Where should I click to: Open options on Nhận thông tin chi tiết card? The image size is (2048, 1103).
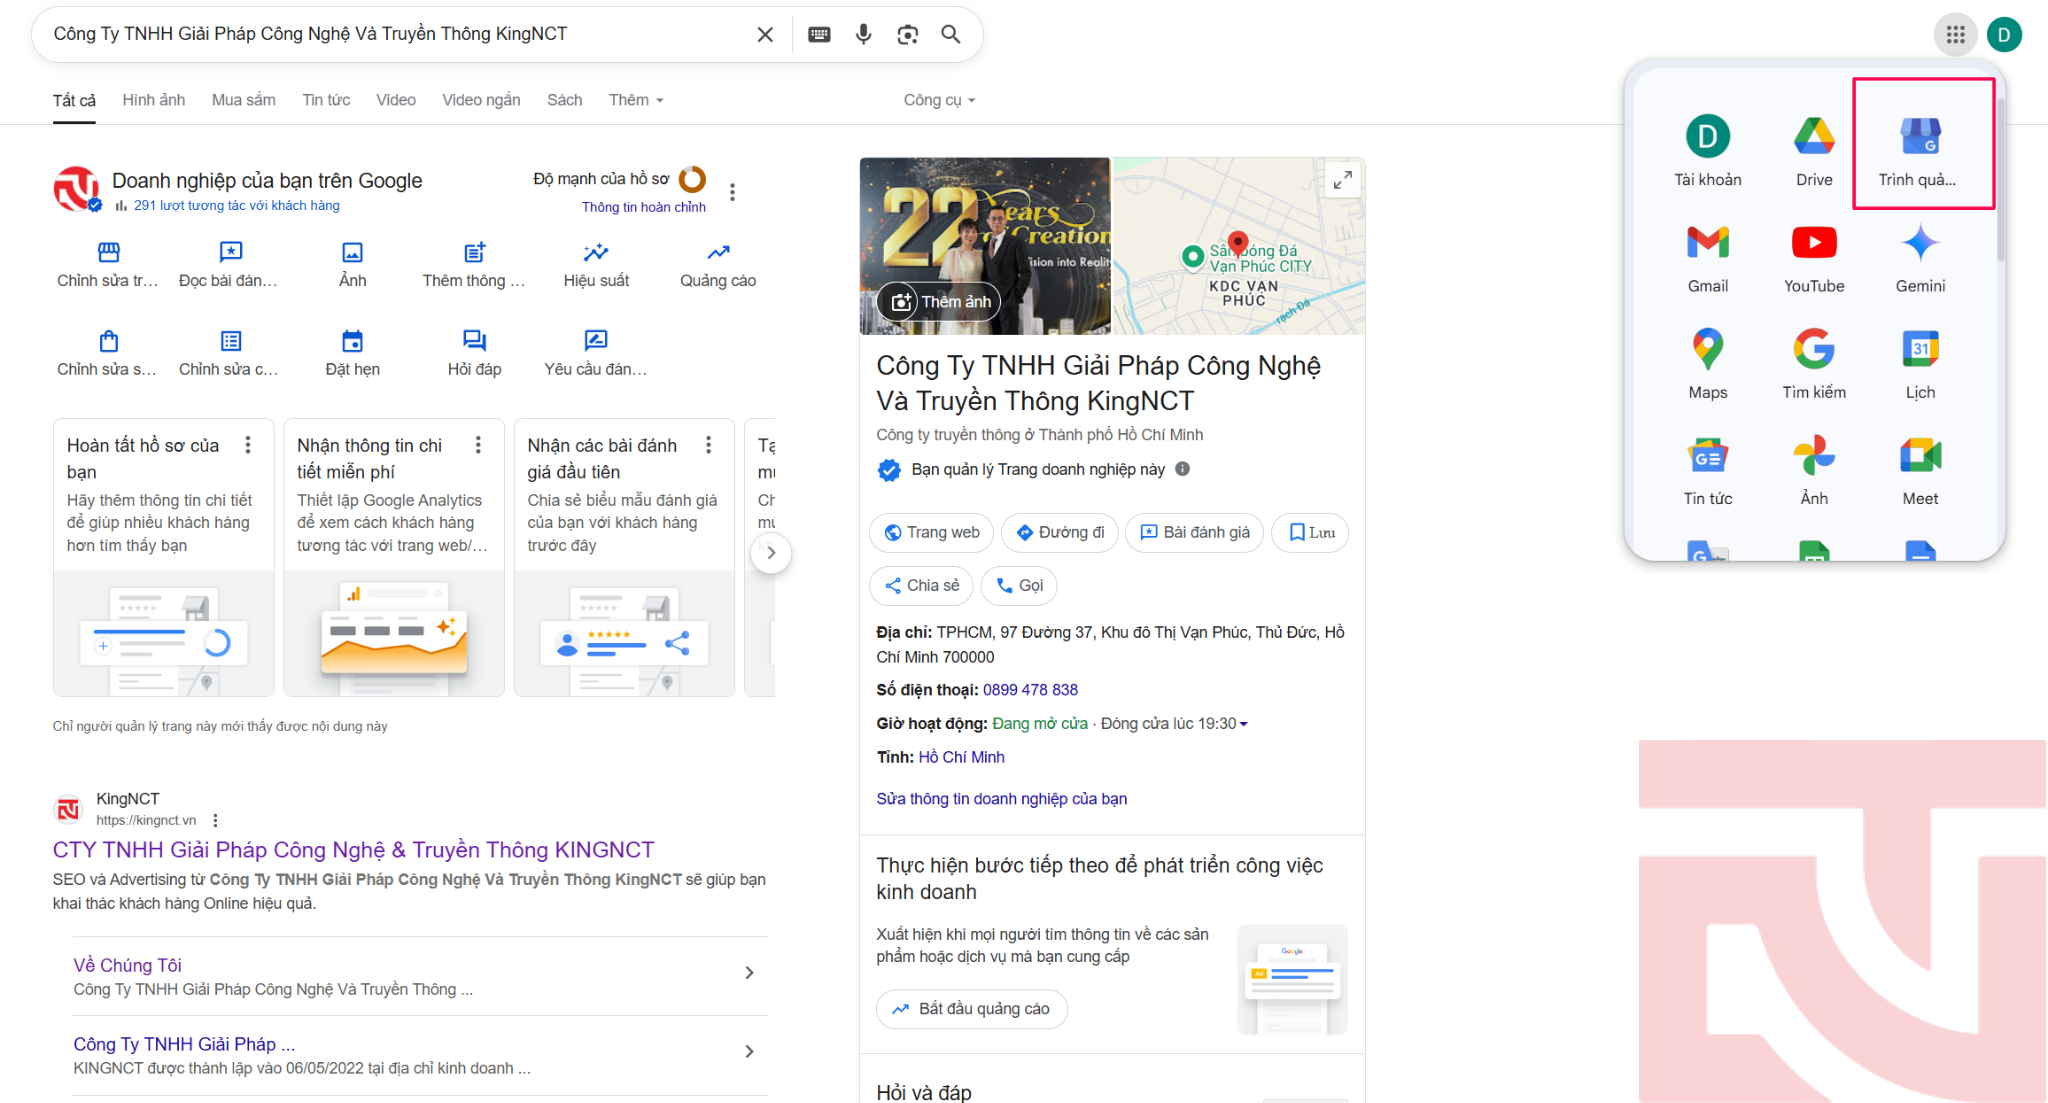(478, 445)
